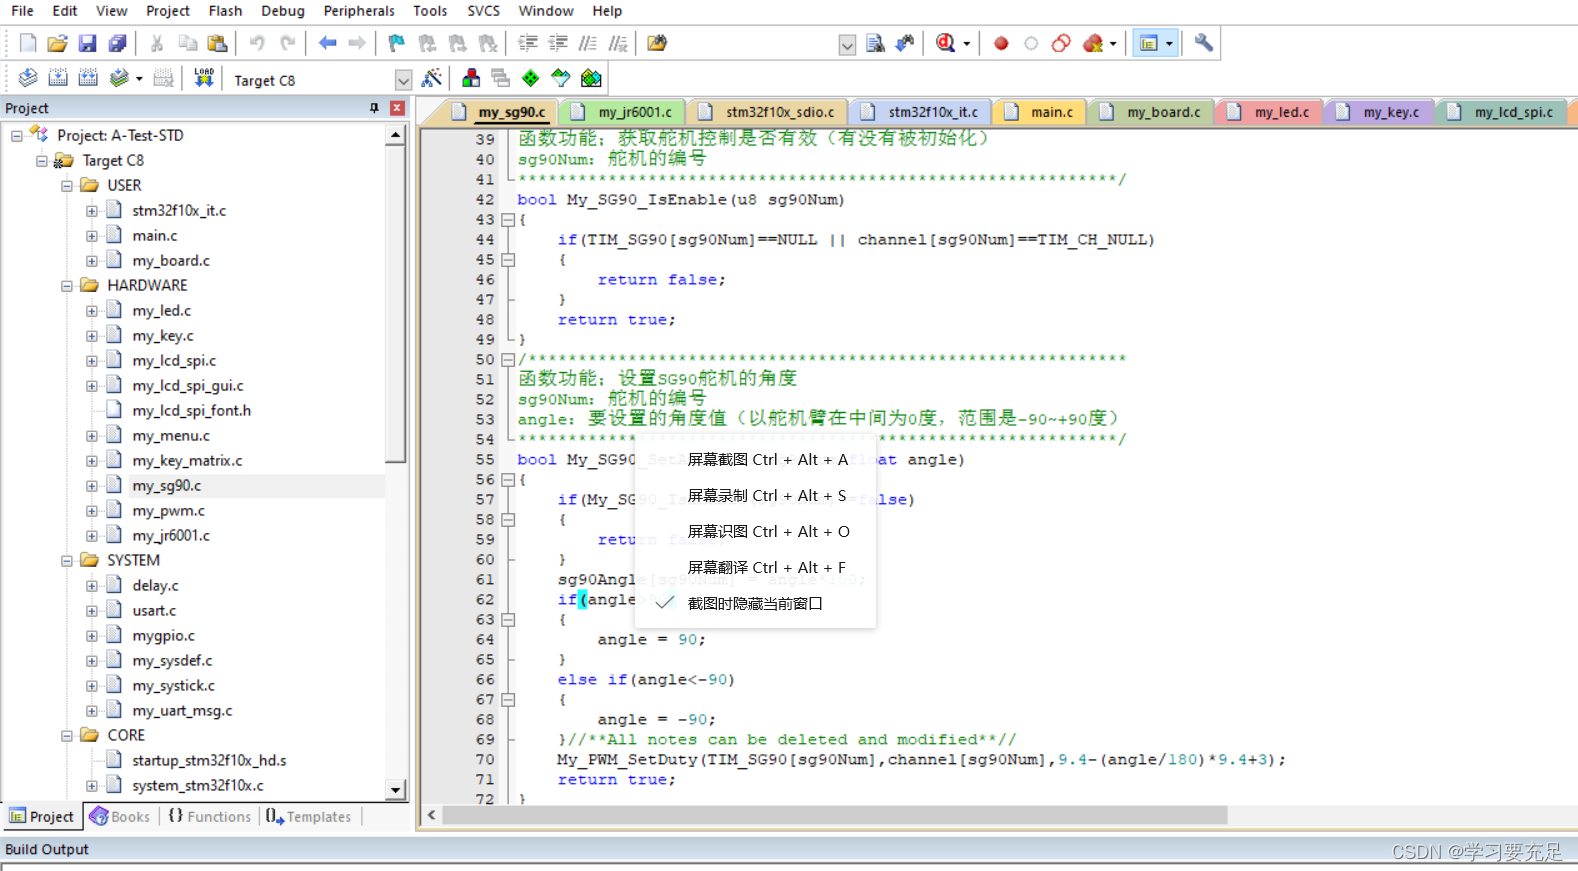This screenshot has height=871, width=1578.
Task: Open the Flash menu
Action: click(225, 11)
